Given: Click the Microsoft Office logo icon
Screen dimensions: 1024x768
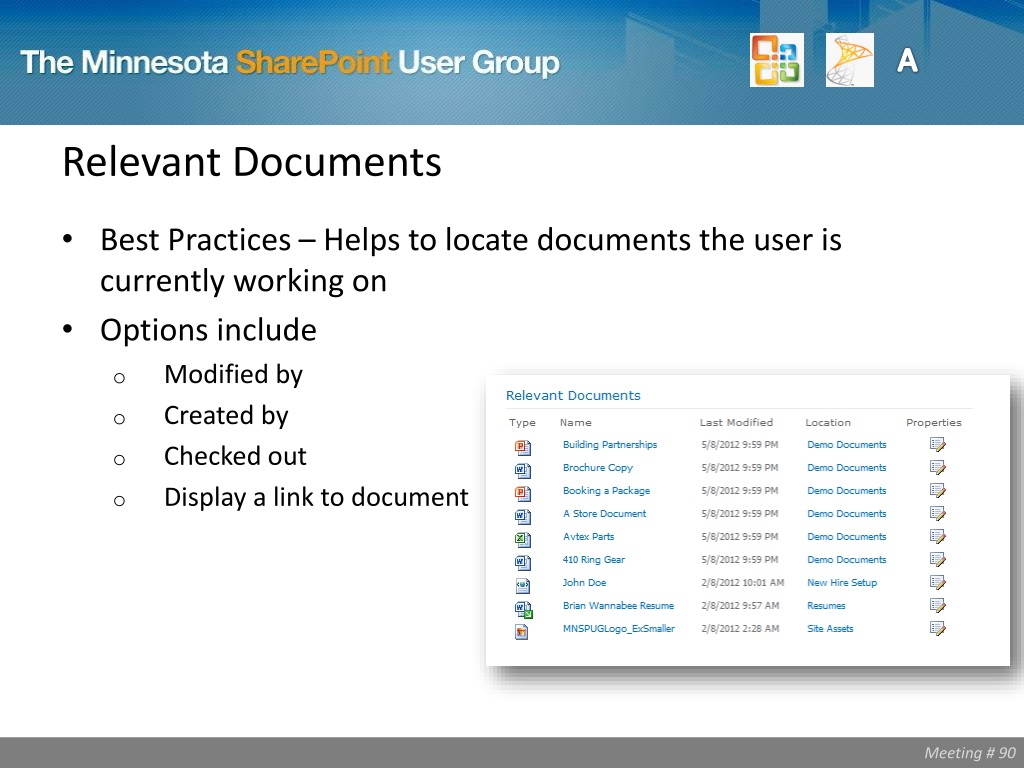Looking at the screenshot, I should point(776,60).
